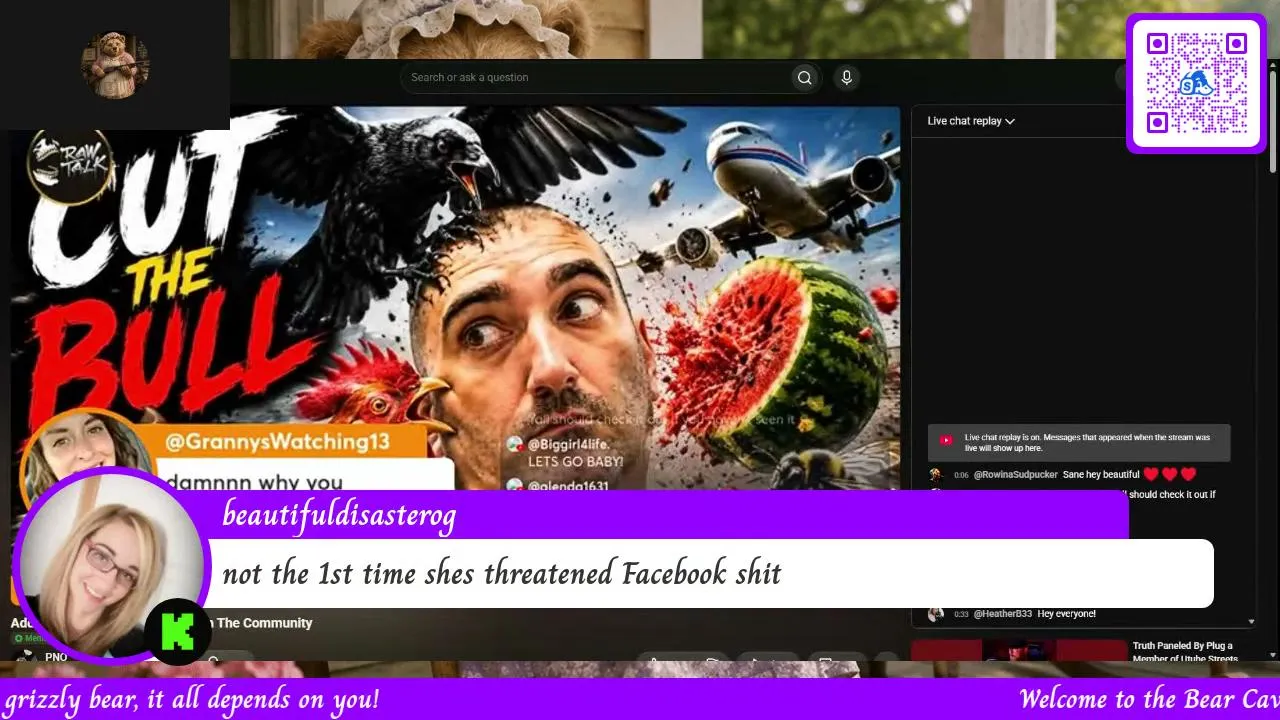Expand the Live chat replay dropdown
This screenshot has width=1280, height=720.
tap(970, 121)
